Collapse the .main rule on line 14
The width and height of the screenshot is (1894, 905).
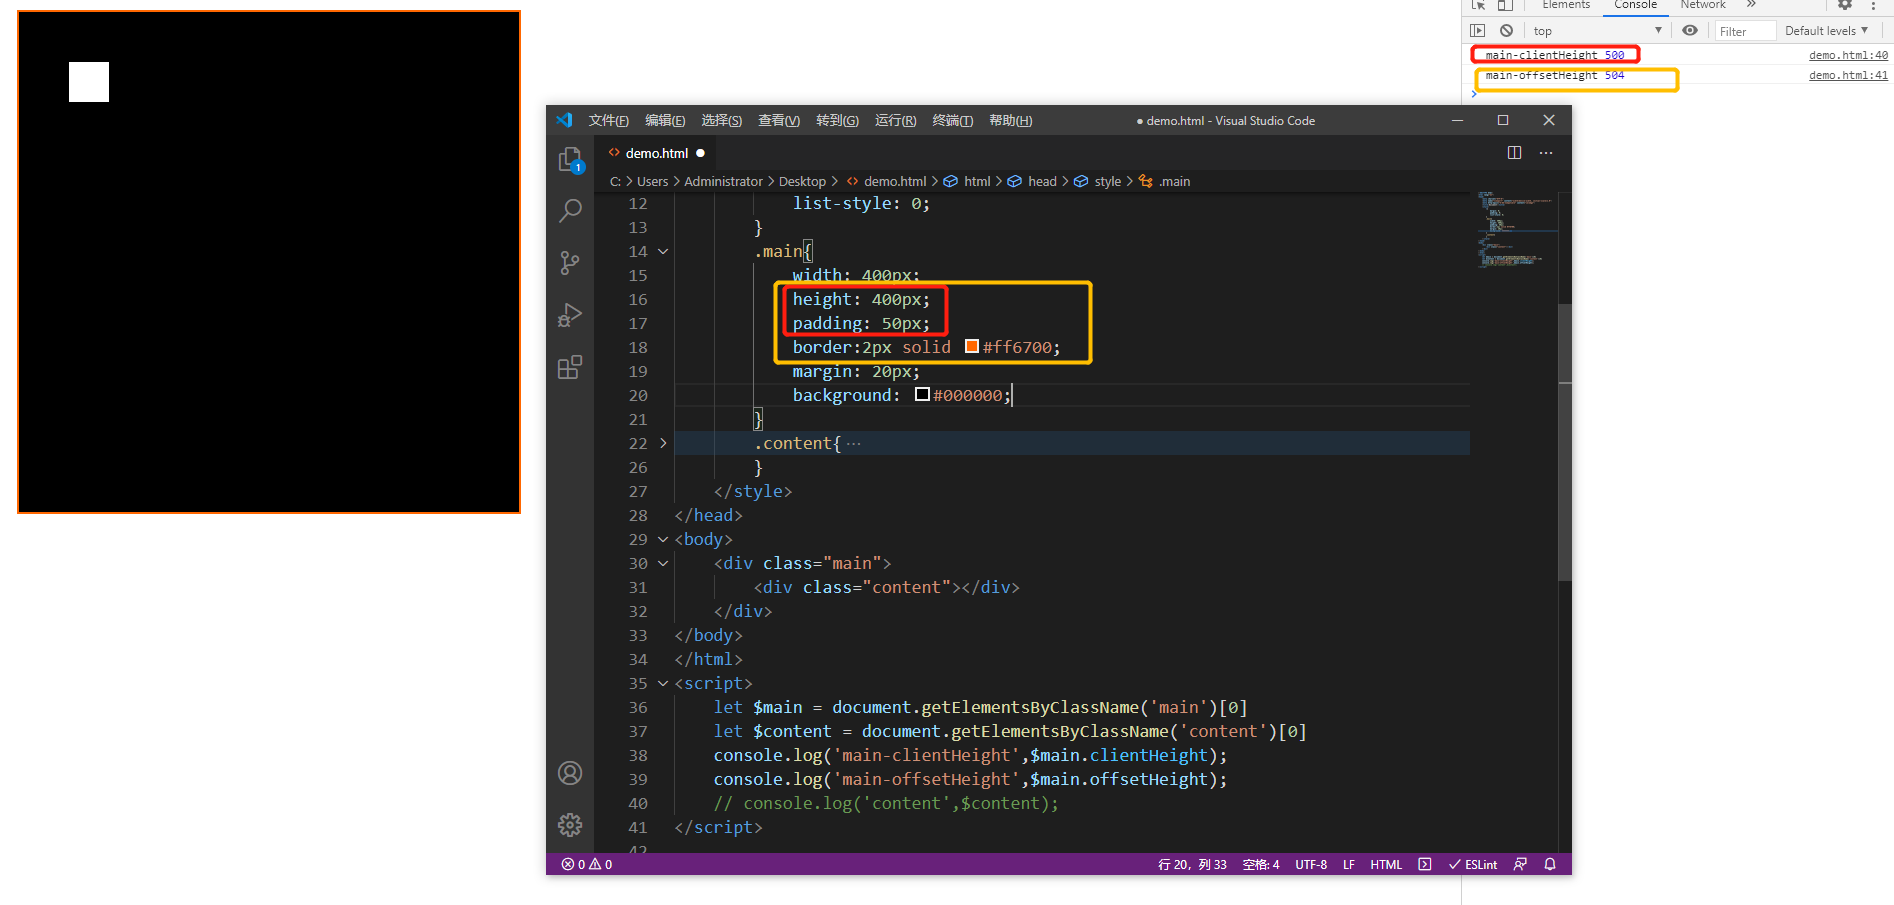click(x=663, y=252)
